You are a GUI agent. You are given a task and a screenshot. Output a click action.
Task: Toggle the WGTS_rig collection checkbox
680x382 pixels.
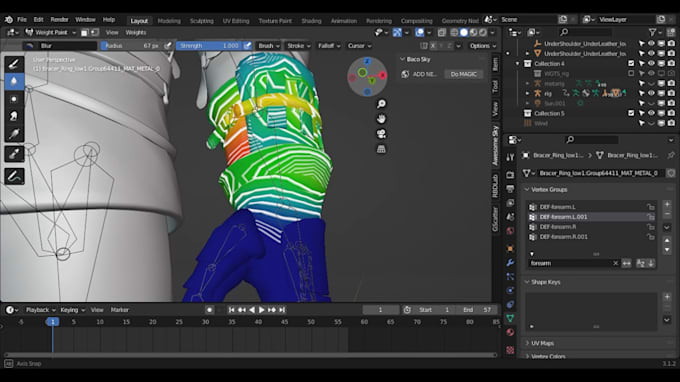tap(631, 73)
